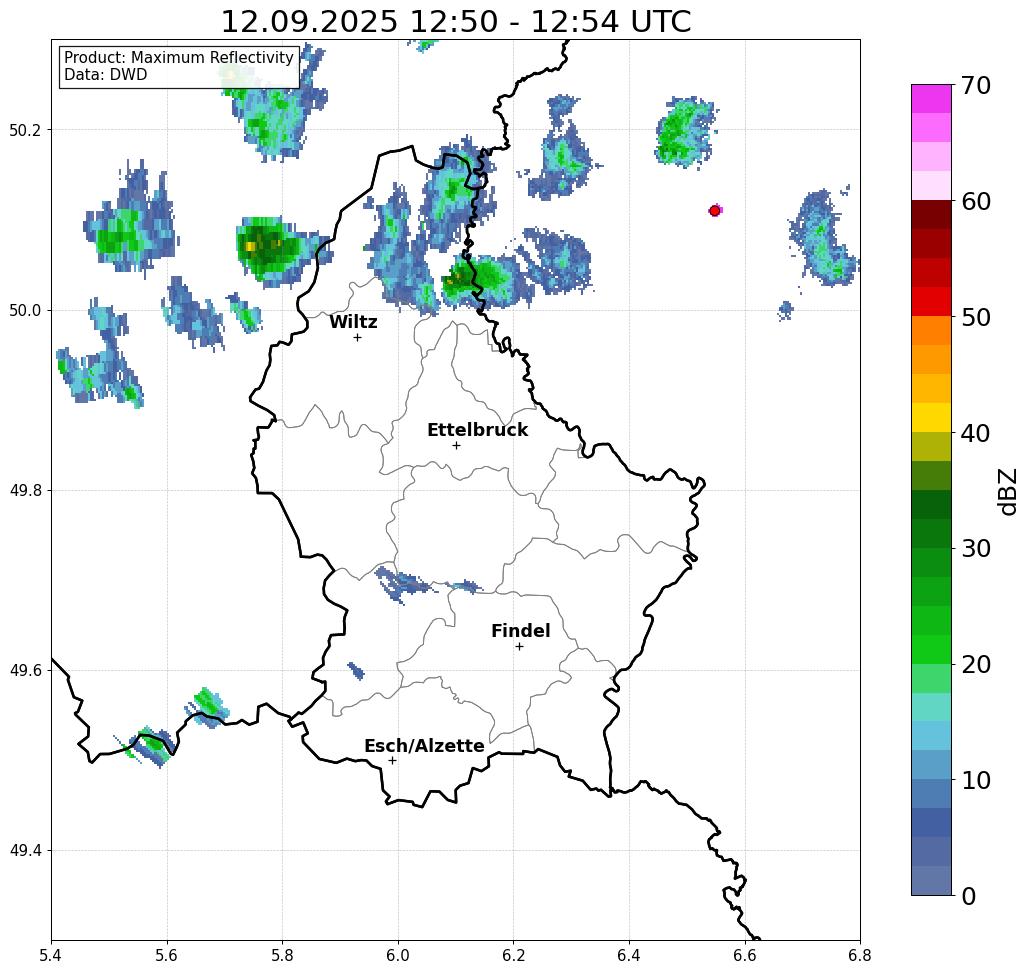Image resolution: width=1029 pixels, height=973 pixels.
Task: Click the magenta top segment of the colorbar
Action: 931,99
